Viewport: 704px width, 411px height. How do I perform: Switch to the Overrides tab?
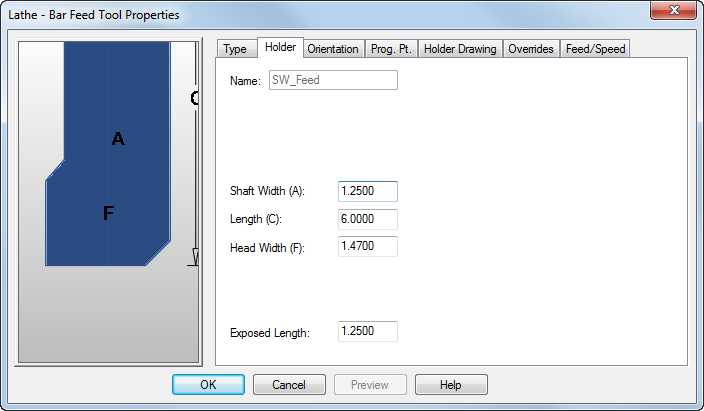(x=531, y=49)
